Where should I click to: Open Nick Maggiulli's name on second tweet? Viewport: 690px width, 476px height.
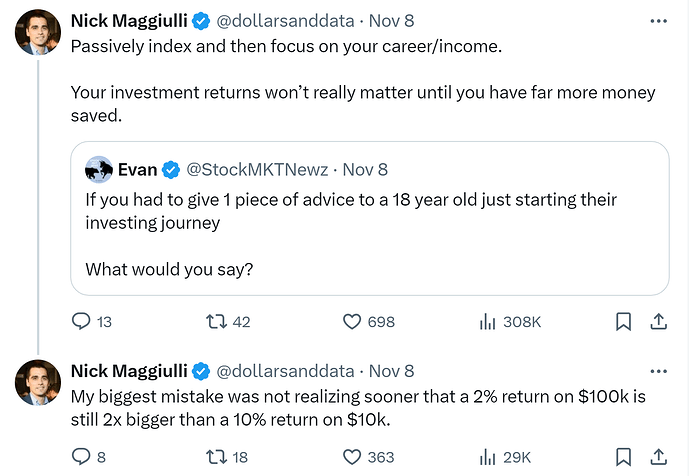click(x=129, y=371)
